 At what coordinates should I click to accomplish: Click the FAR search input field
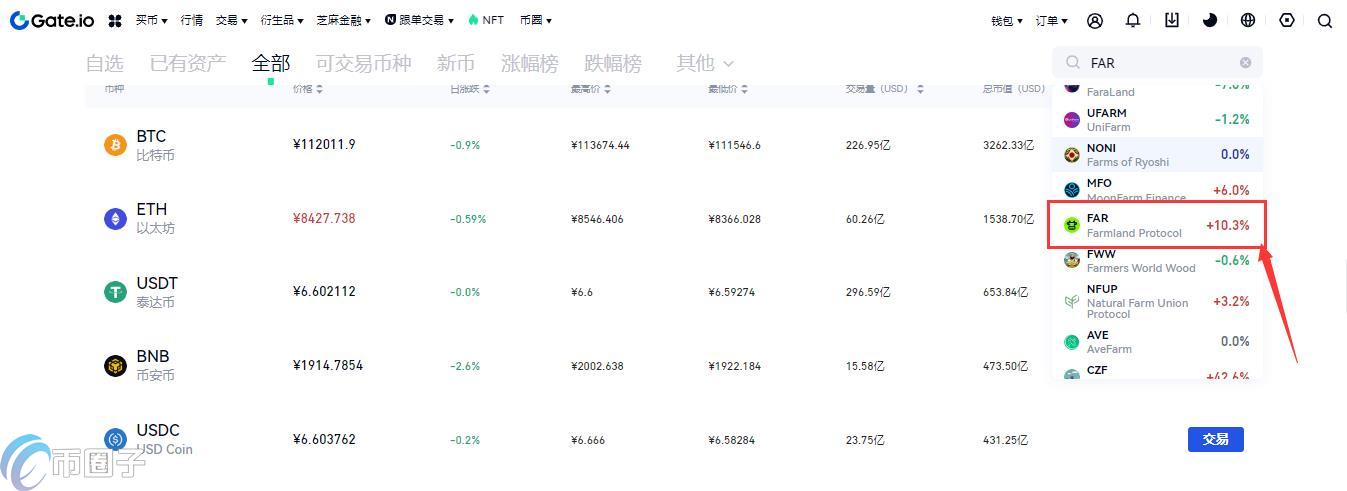pos(1157,62)
